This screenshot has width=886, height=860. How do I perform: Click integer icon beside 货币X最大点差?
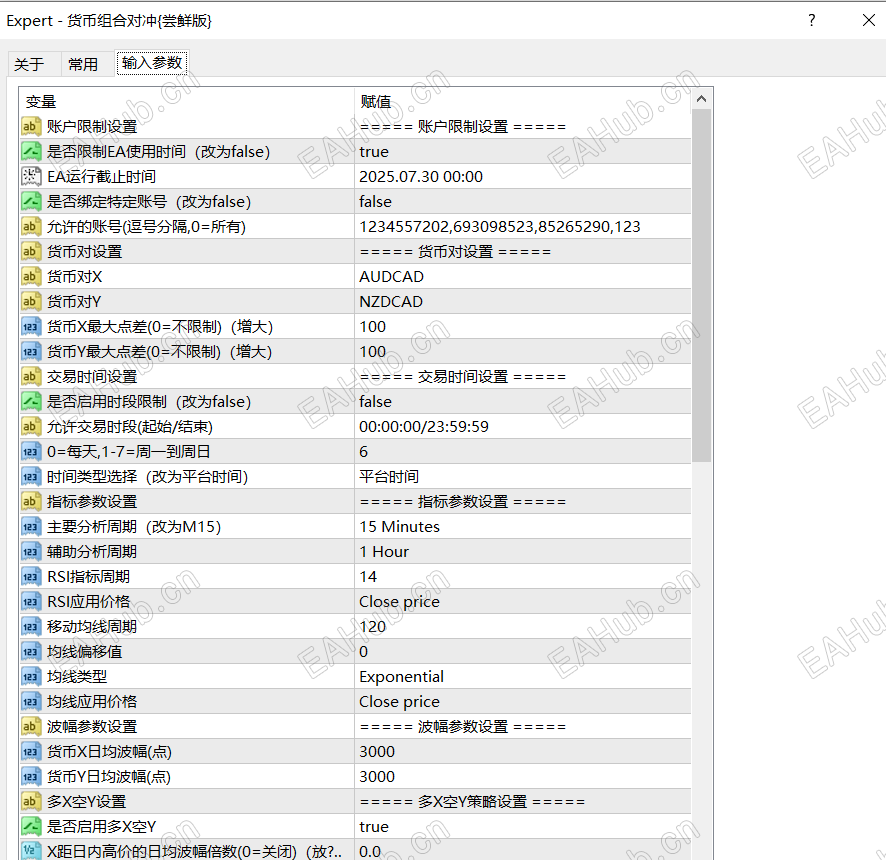click(x=31, y=326)
